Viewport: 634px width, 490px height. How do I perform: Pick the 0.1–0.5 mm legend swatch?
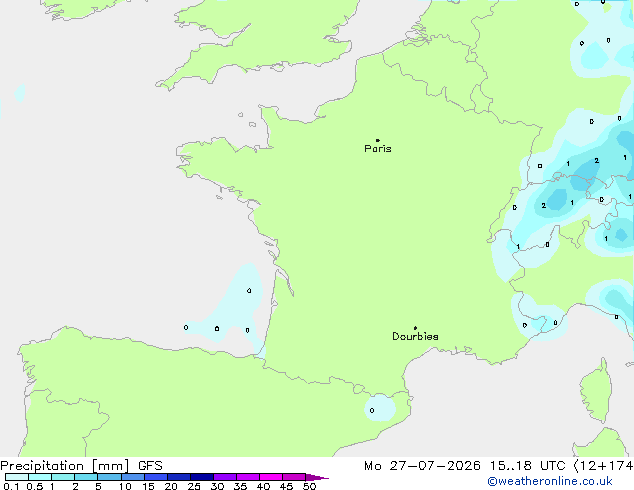coord(17,477)
